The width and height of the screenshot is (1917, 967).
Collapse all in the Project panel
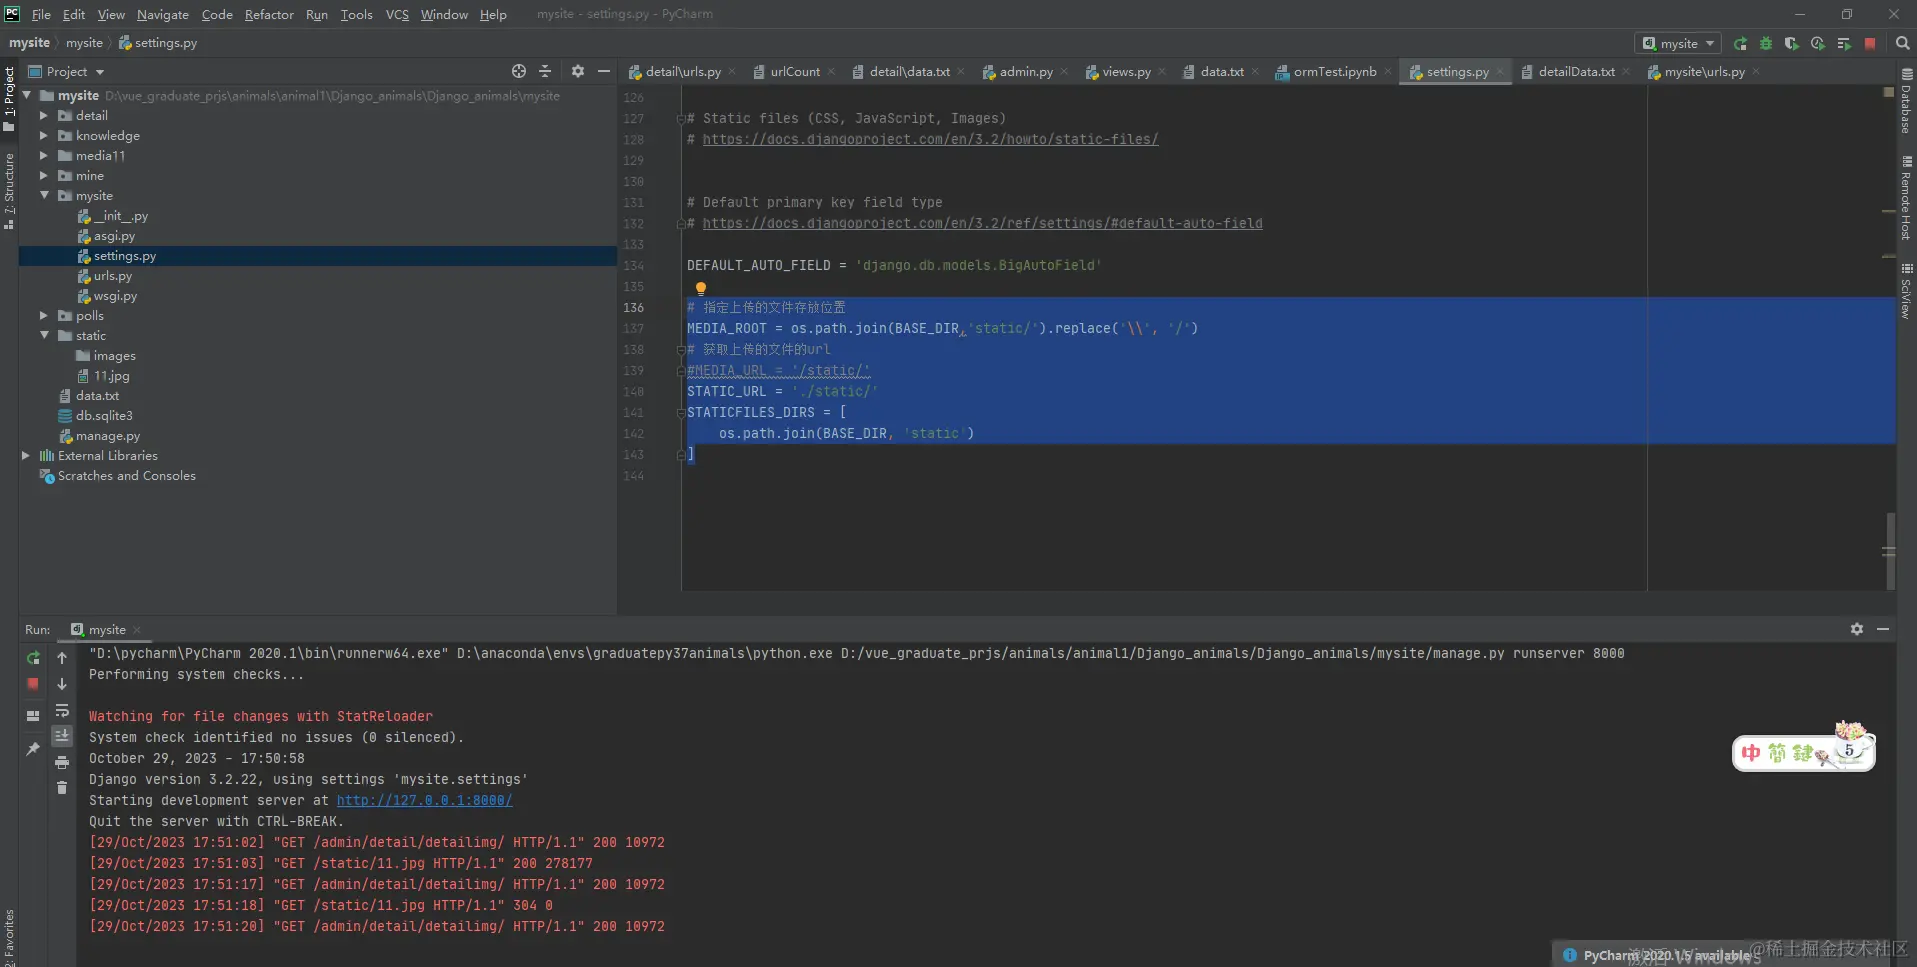(545, 72)
